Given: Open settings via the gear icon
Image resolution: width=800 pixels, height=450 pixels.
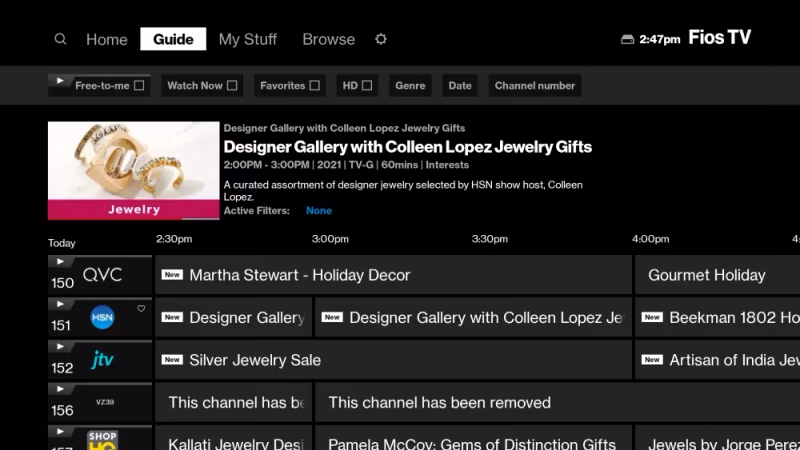Looking at the screenshot, I should tap(380, 39).
